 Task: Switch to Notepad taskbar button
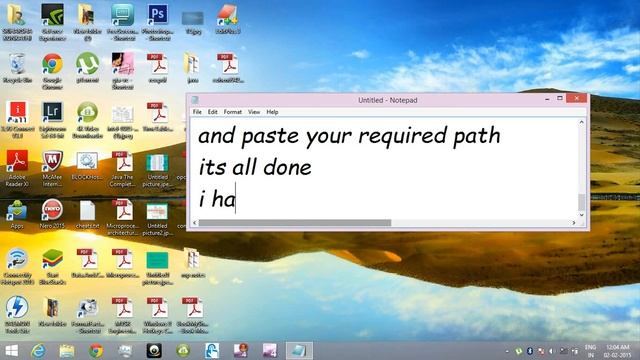(x=299, y=351)
